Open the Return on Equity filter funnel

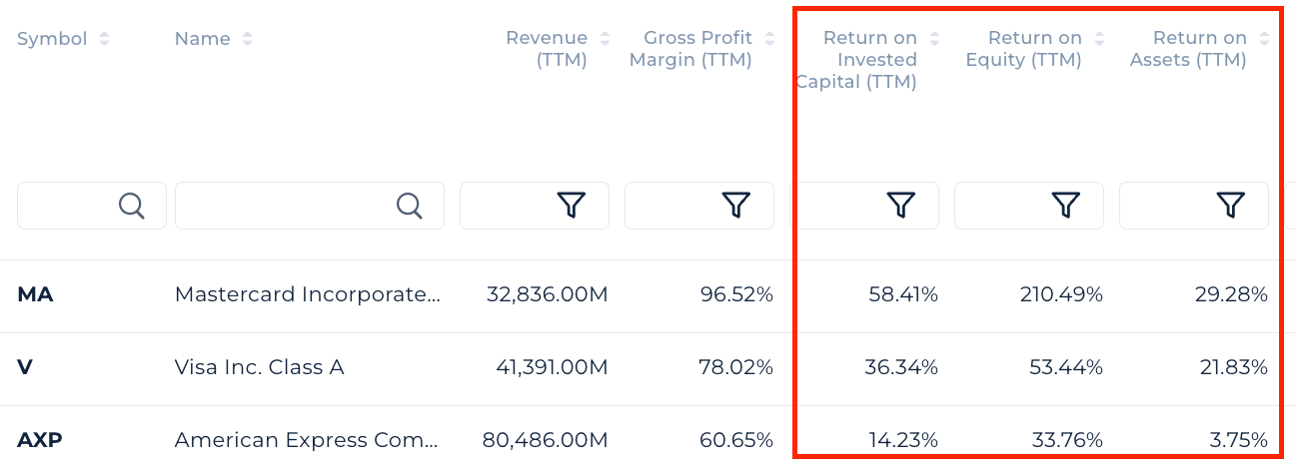pyautogui.click(x=1066, y=205)
